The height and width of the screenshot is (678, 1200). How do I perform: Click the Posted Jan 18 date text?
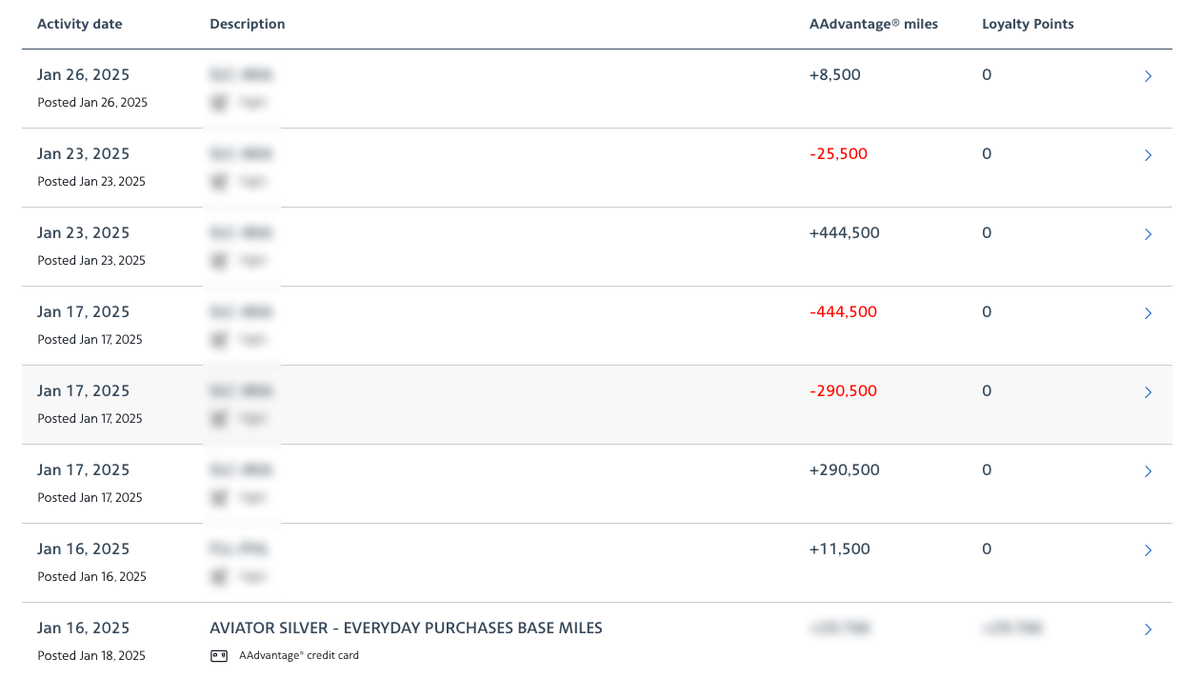92,655
